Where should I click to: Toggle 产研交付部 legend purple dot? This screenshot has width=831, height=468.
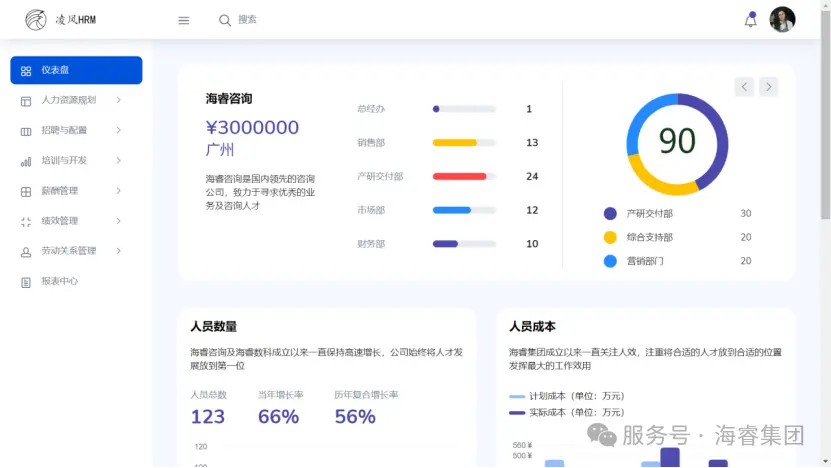pyautogui.click(x=610, y=213)
